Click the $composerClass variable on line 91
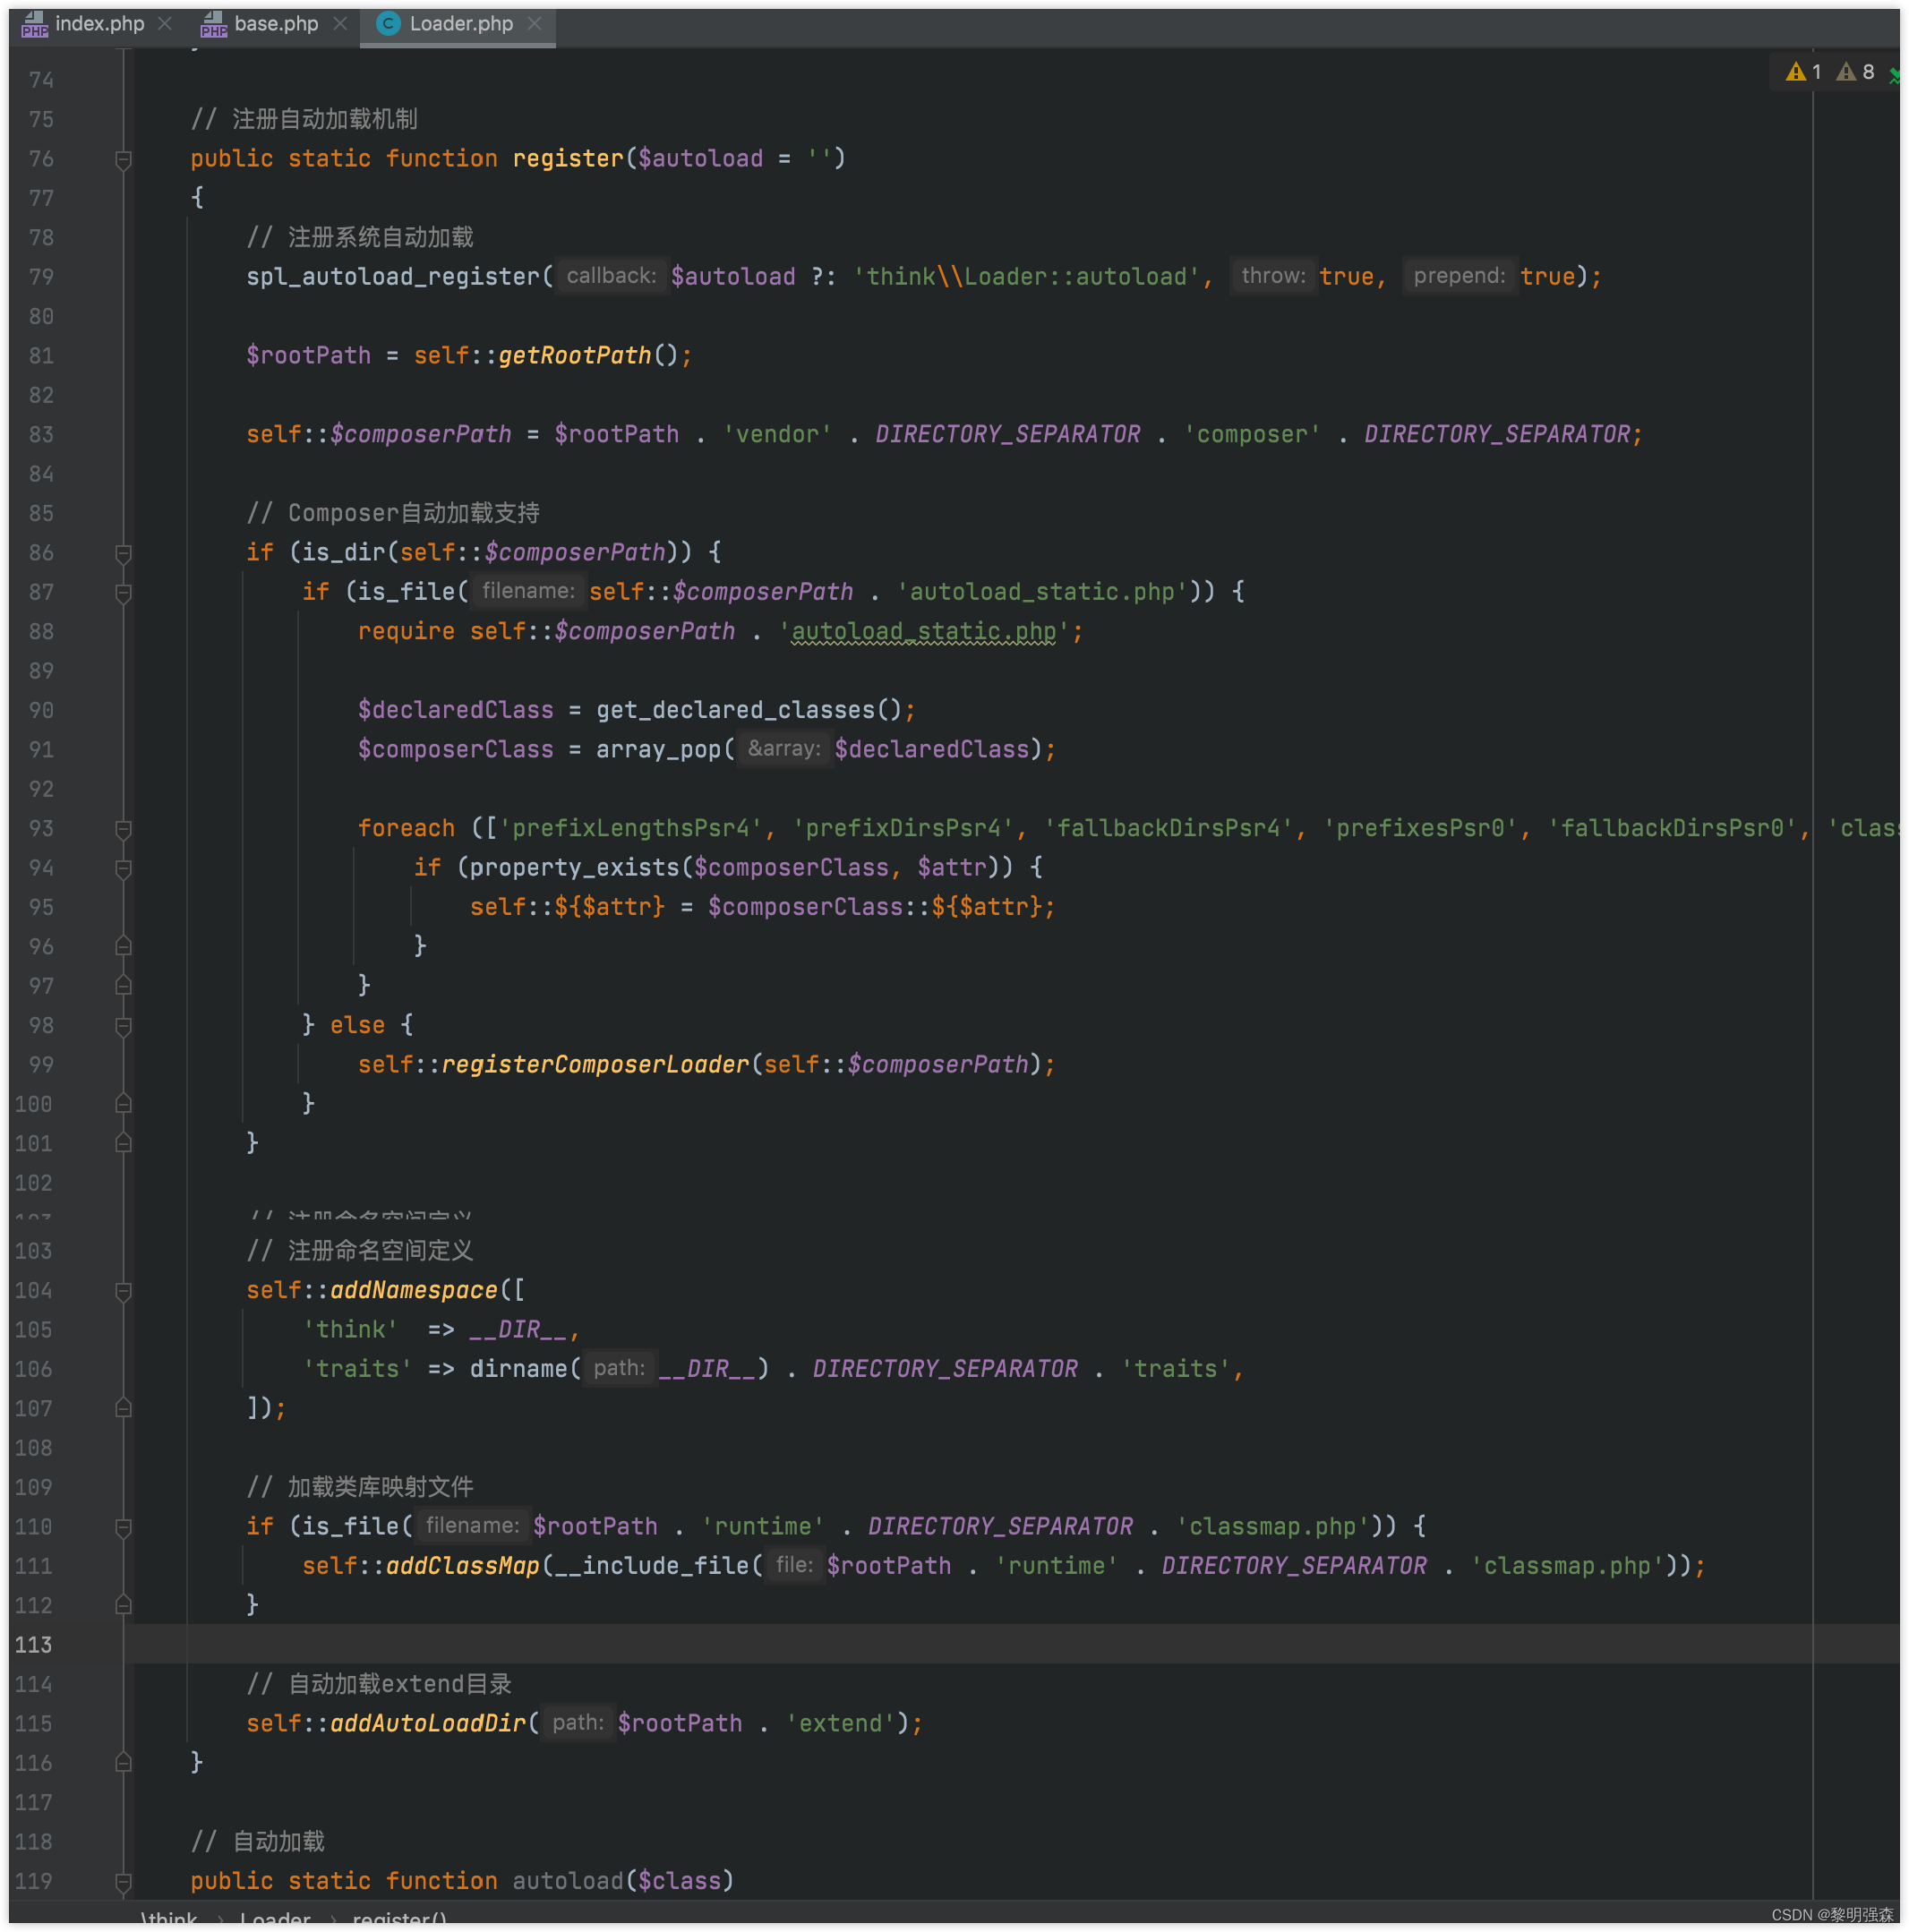 (455, 749)
